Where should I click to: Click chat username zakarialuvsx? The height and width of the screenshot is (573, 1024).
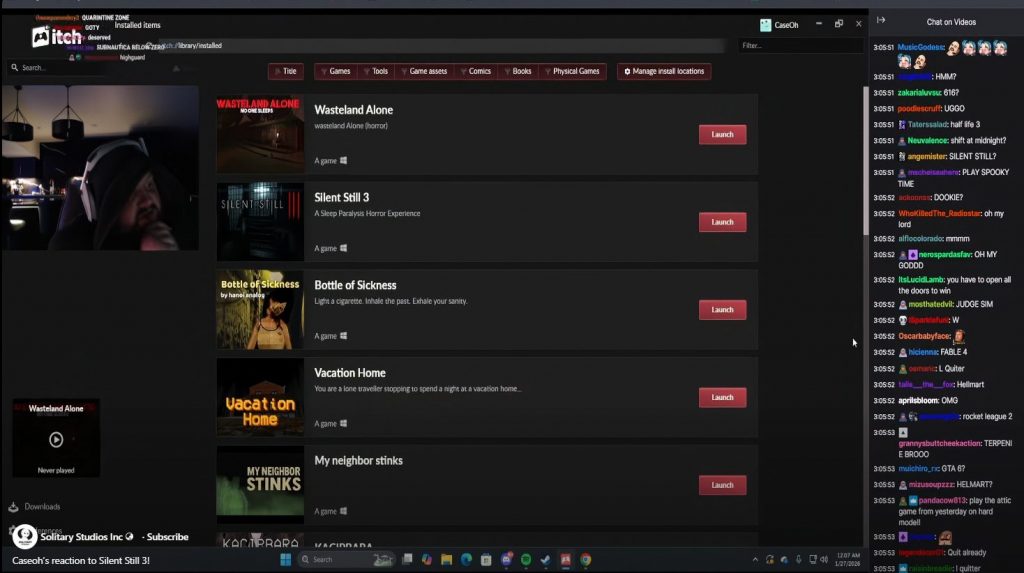[920, 93]
